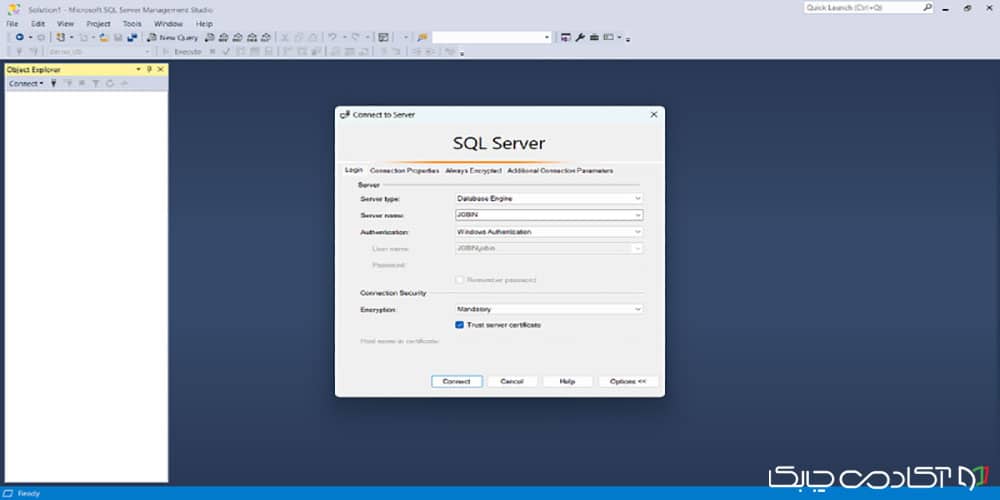Open Object Explorer window position dropdown arrow
The image size is (1000, 500).
[138, 69]
